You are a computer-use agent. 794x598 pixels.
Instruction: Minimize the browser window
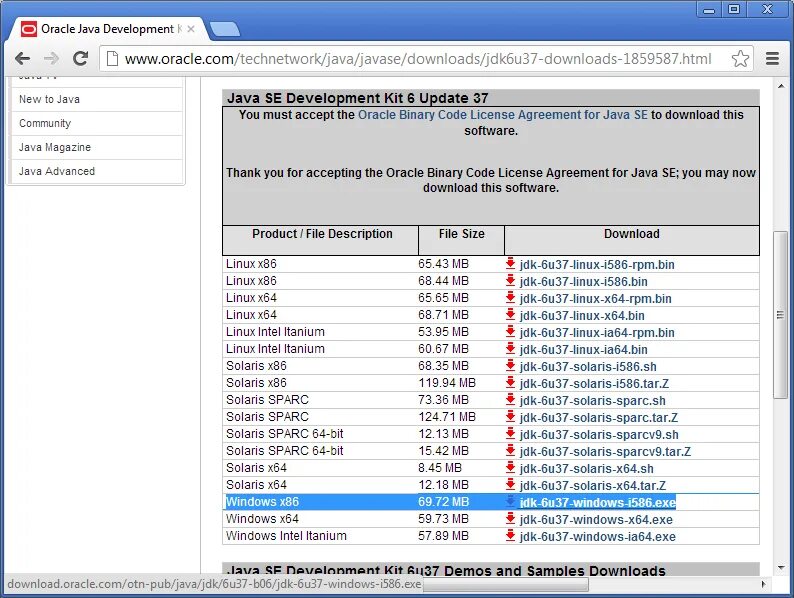point(709,9)
